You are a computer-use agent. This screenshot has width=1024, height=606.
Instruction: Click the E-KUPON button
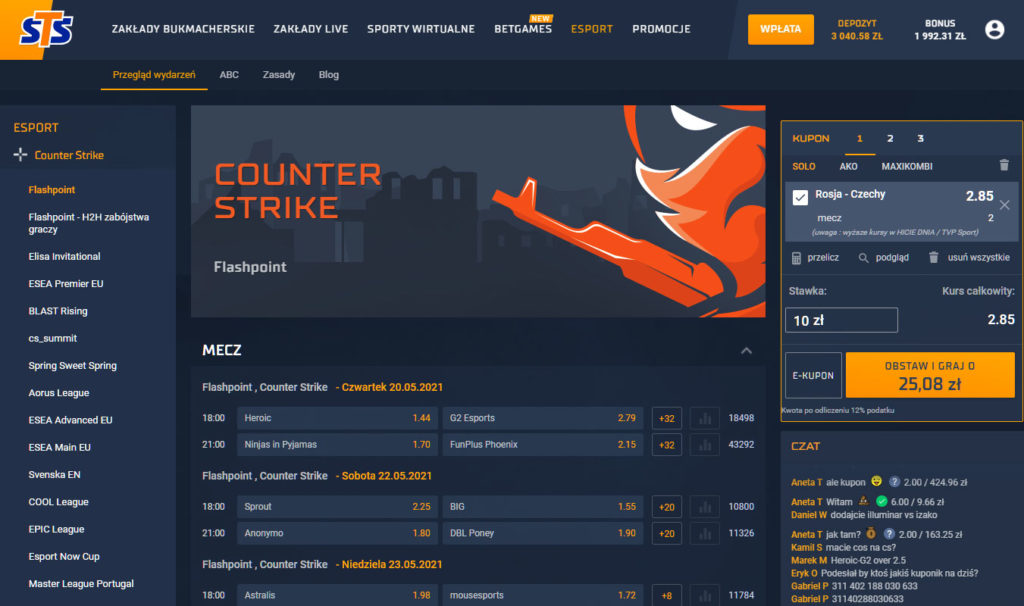pyautogui.click(x=813, y=375)
